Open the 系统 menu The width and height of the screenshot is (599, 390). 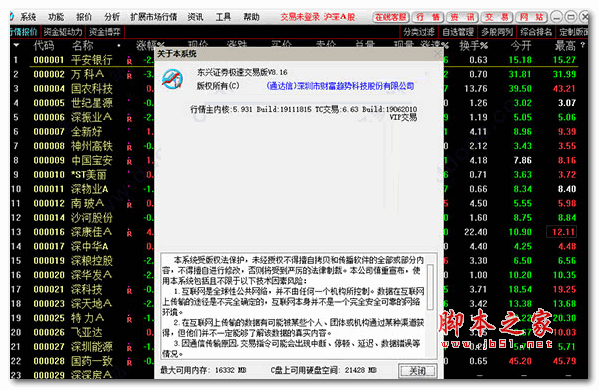click(28, 17)
